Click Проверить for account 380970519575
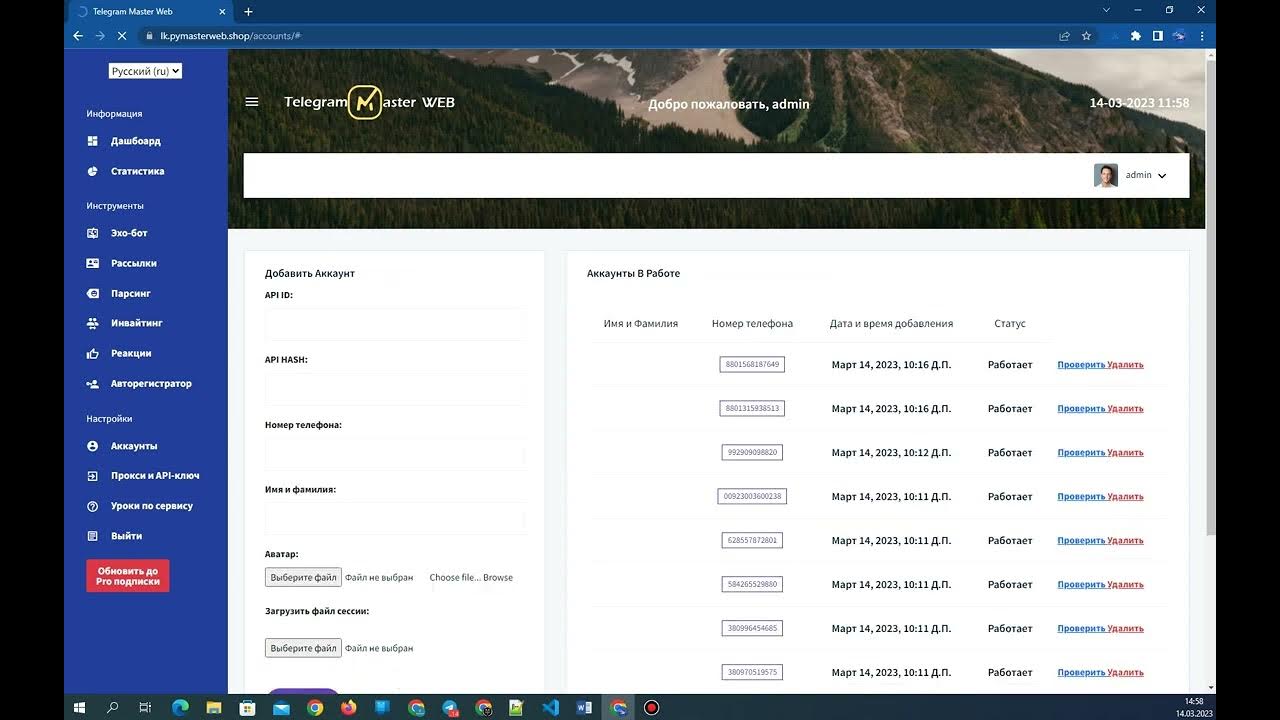This screenshot has height=720, width=1280. pyautogui.click(x=1081, y=673)
